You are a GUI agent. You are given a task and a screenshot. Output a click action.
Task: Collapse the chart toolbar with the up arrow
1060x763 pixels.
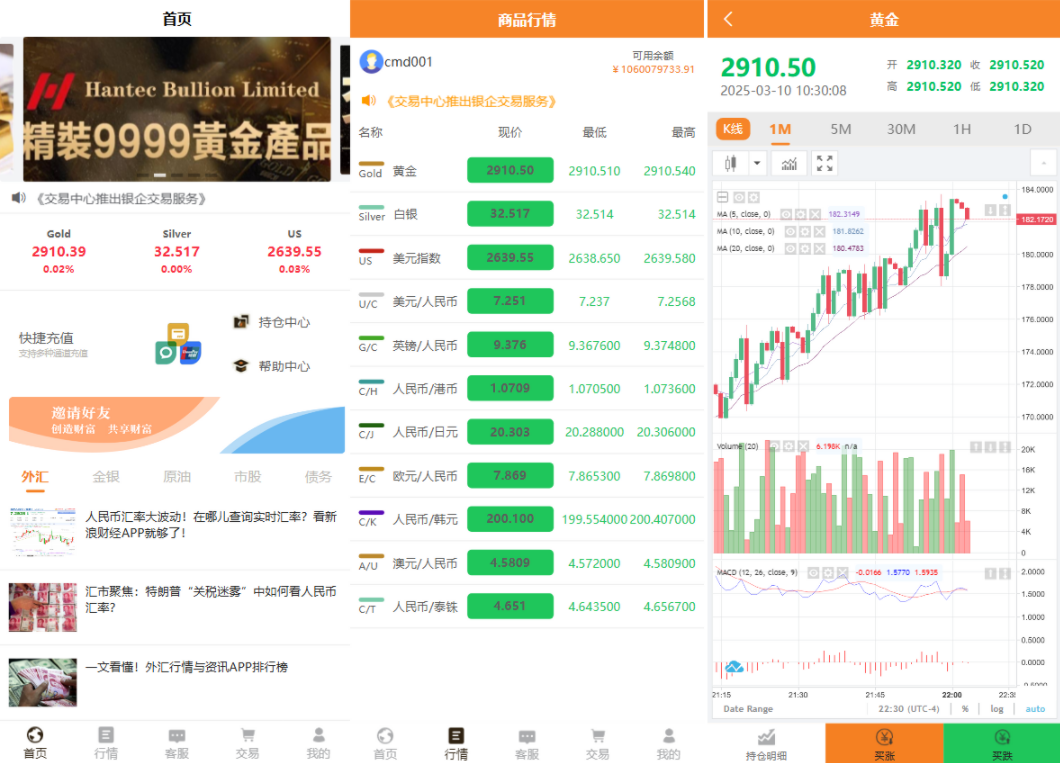click(1043, 163)
